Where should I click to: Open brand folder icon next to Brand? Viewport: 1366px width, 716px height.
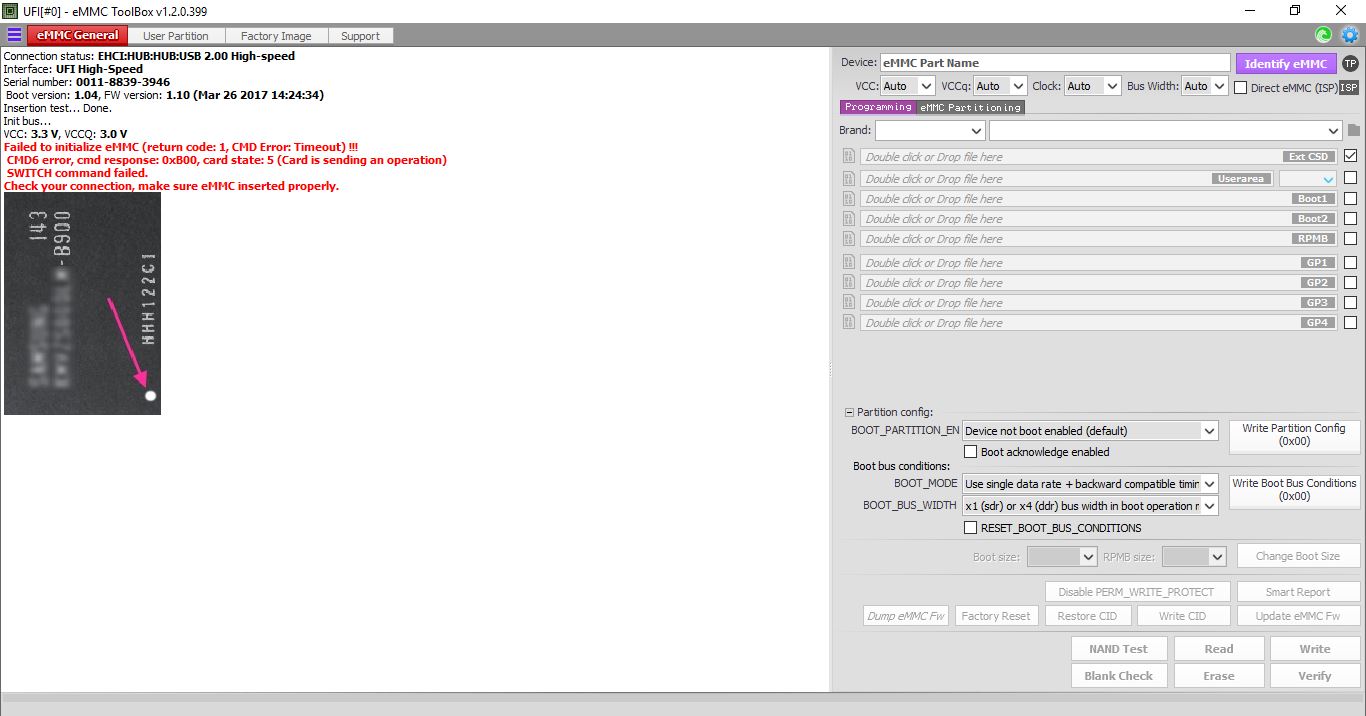(1353, 131)
